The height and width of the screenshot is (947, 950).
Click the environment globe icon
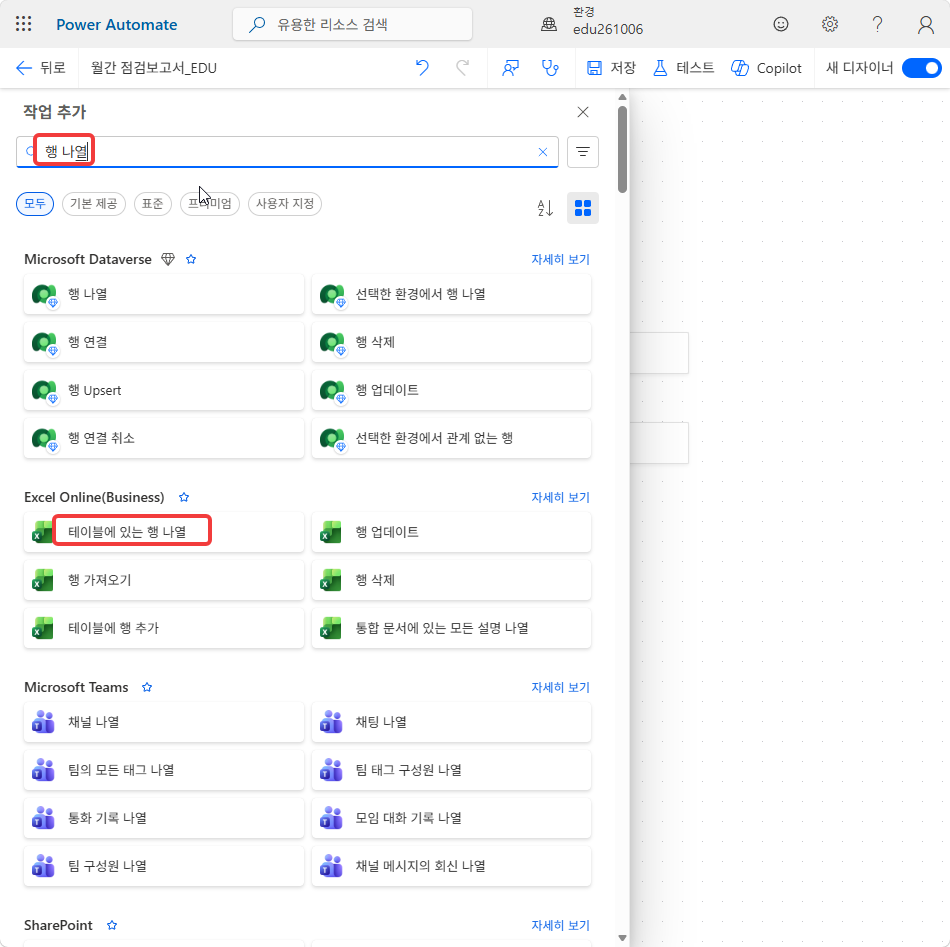point(549,24)
